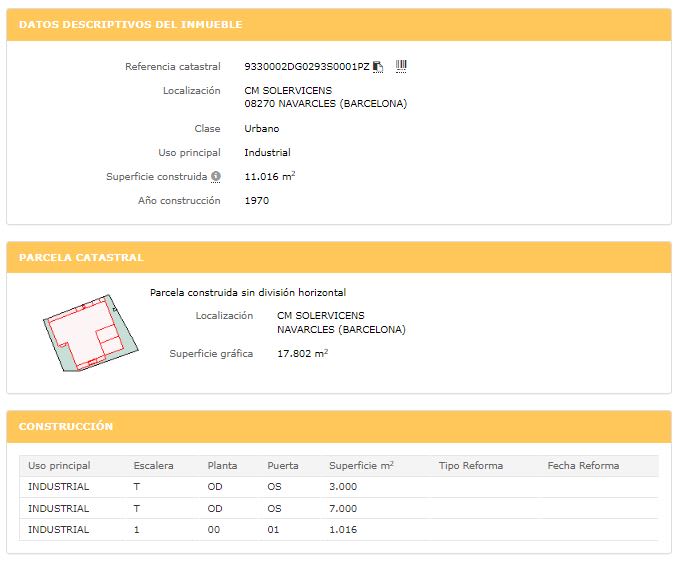Show info about Superficie construida
This screenshot has height=567, width=691.
point(216,177)
